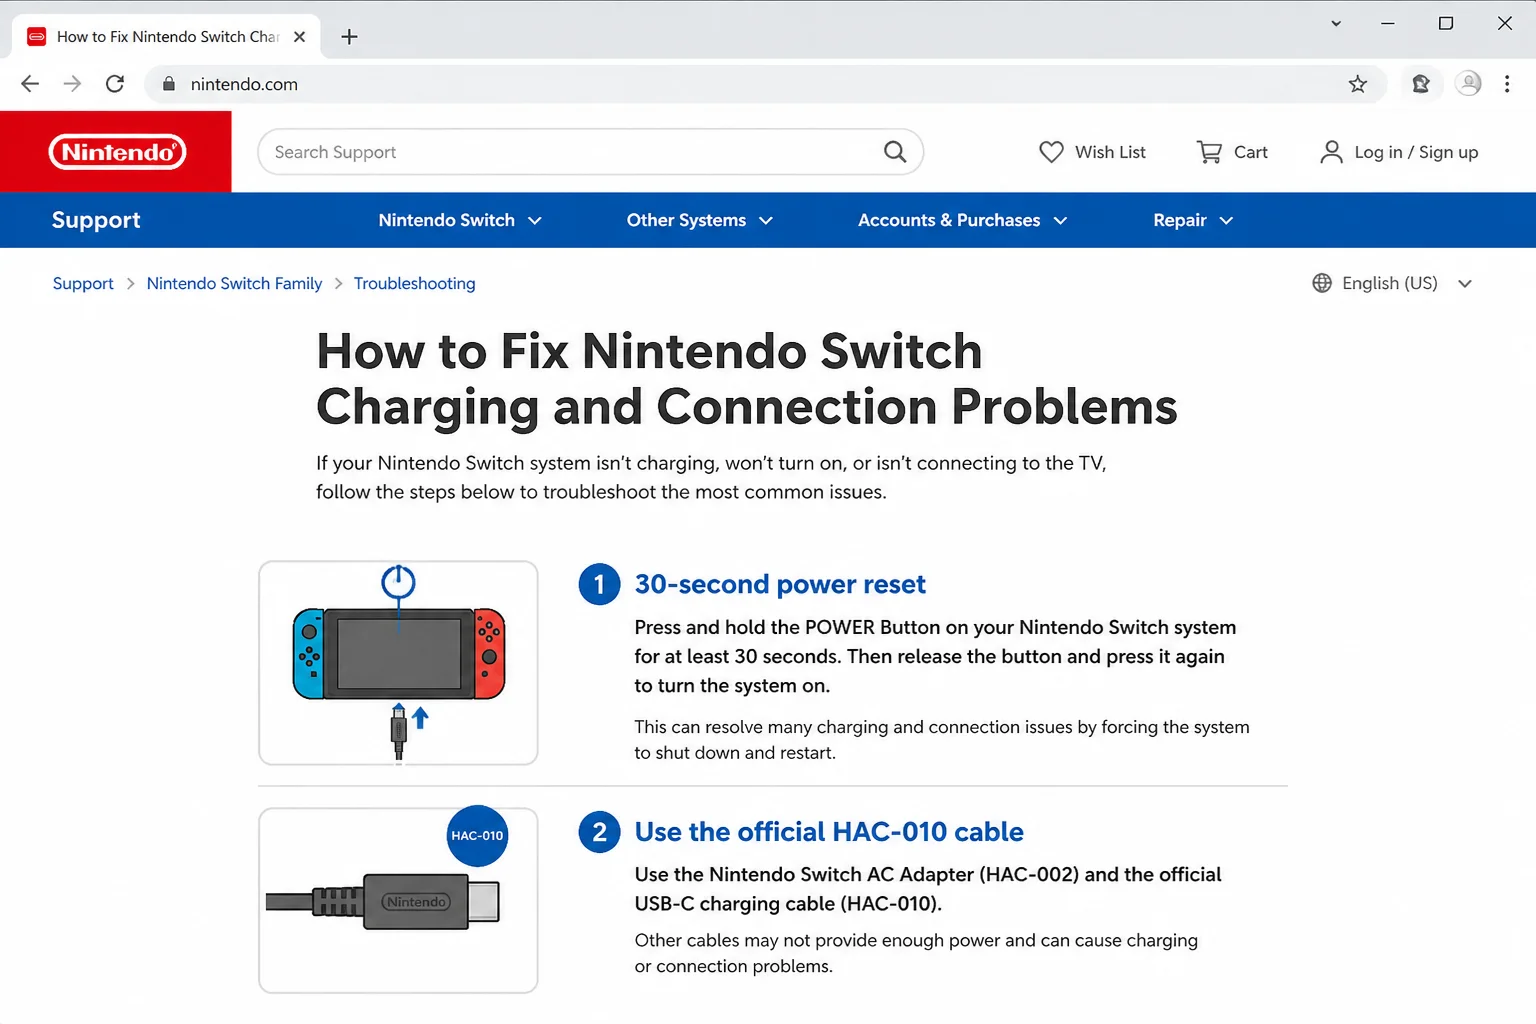Open the English (US) language dropdown

coord(1392,283)
